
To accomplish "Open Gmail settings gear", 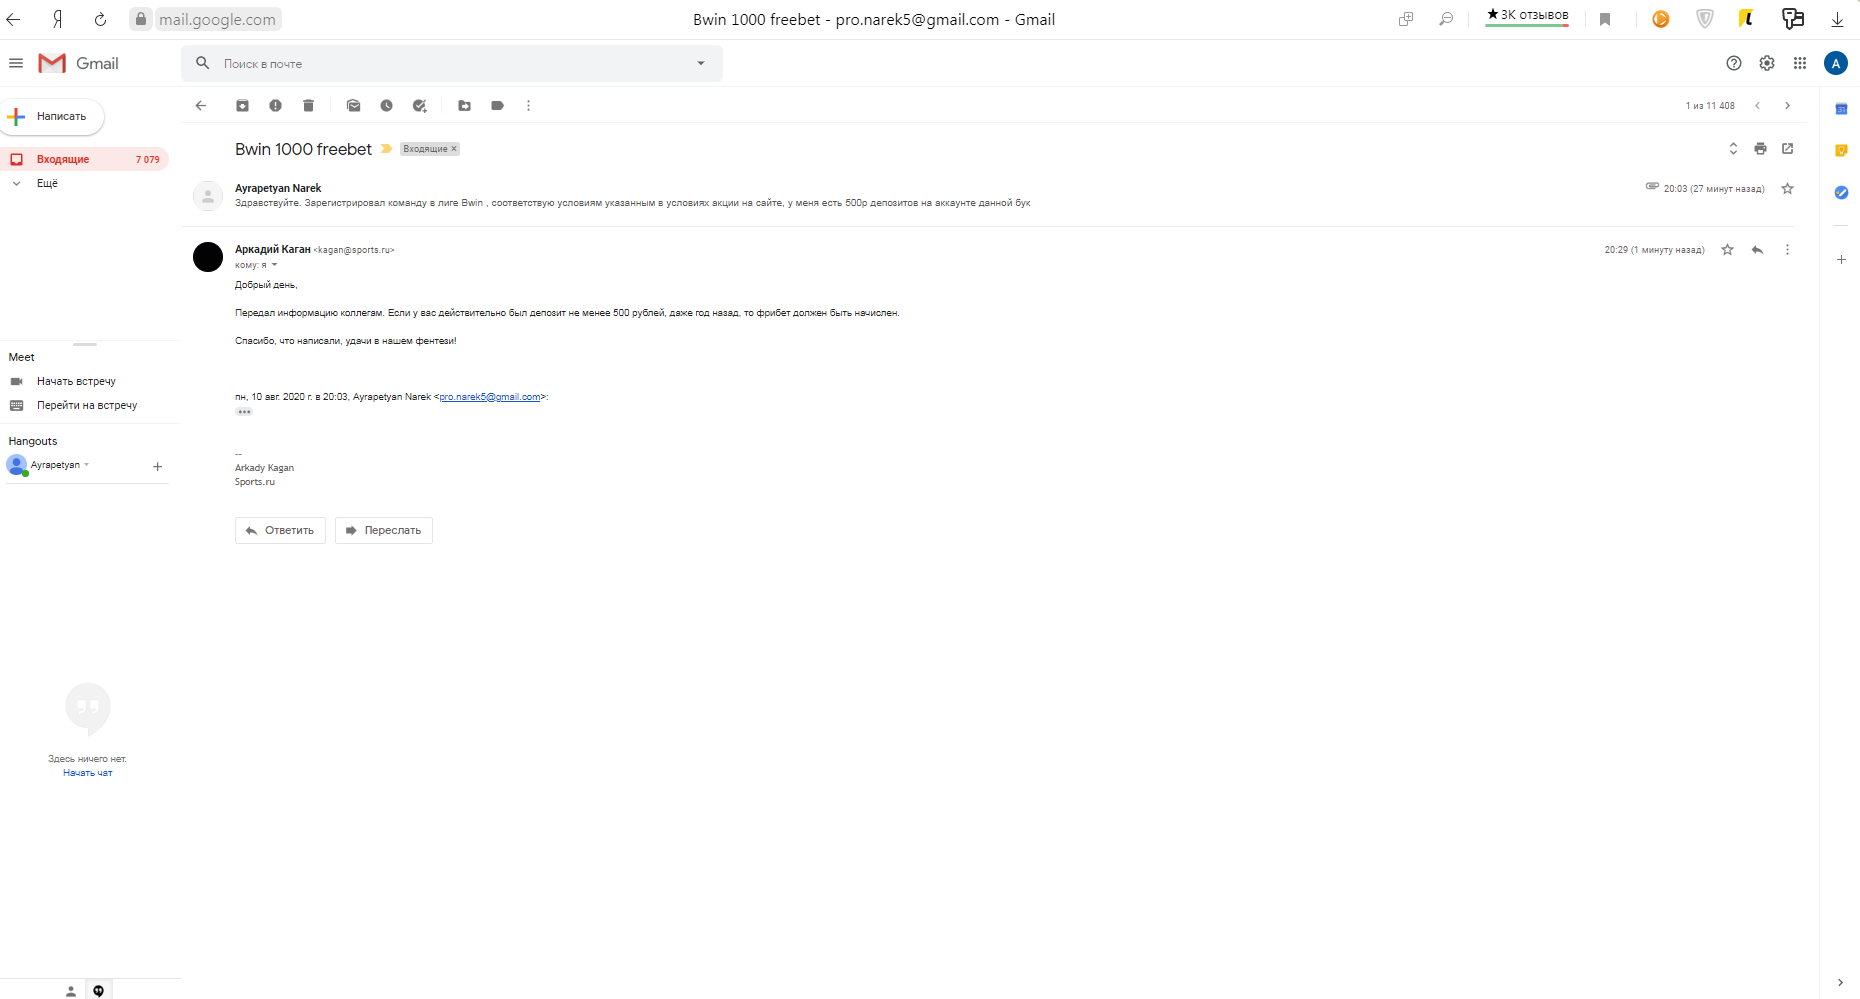I will pos(1767,63).
